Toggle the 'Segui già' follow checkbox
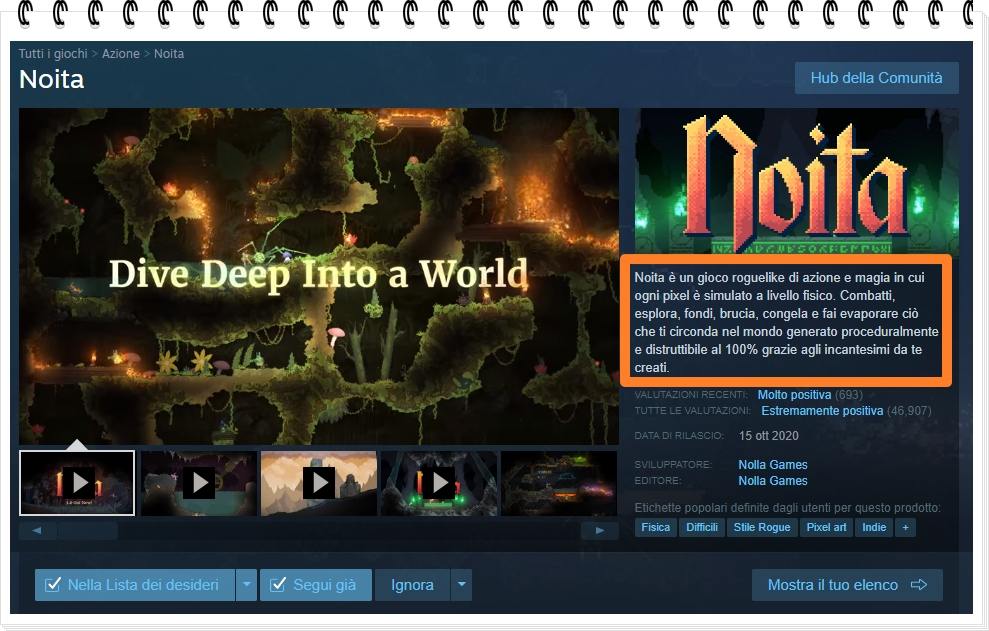 (x=279, y=585)
